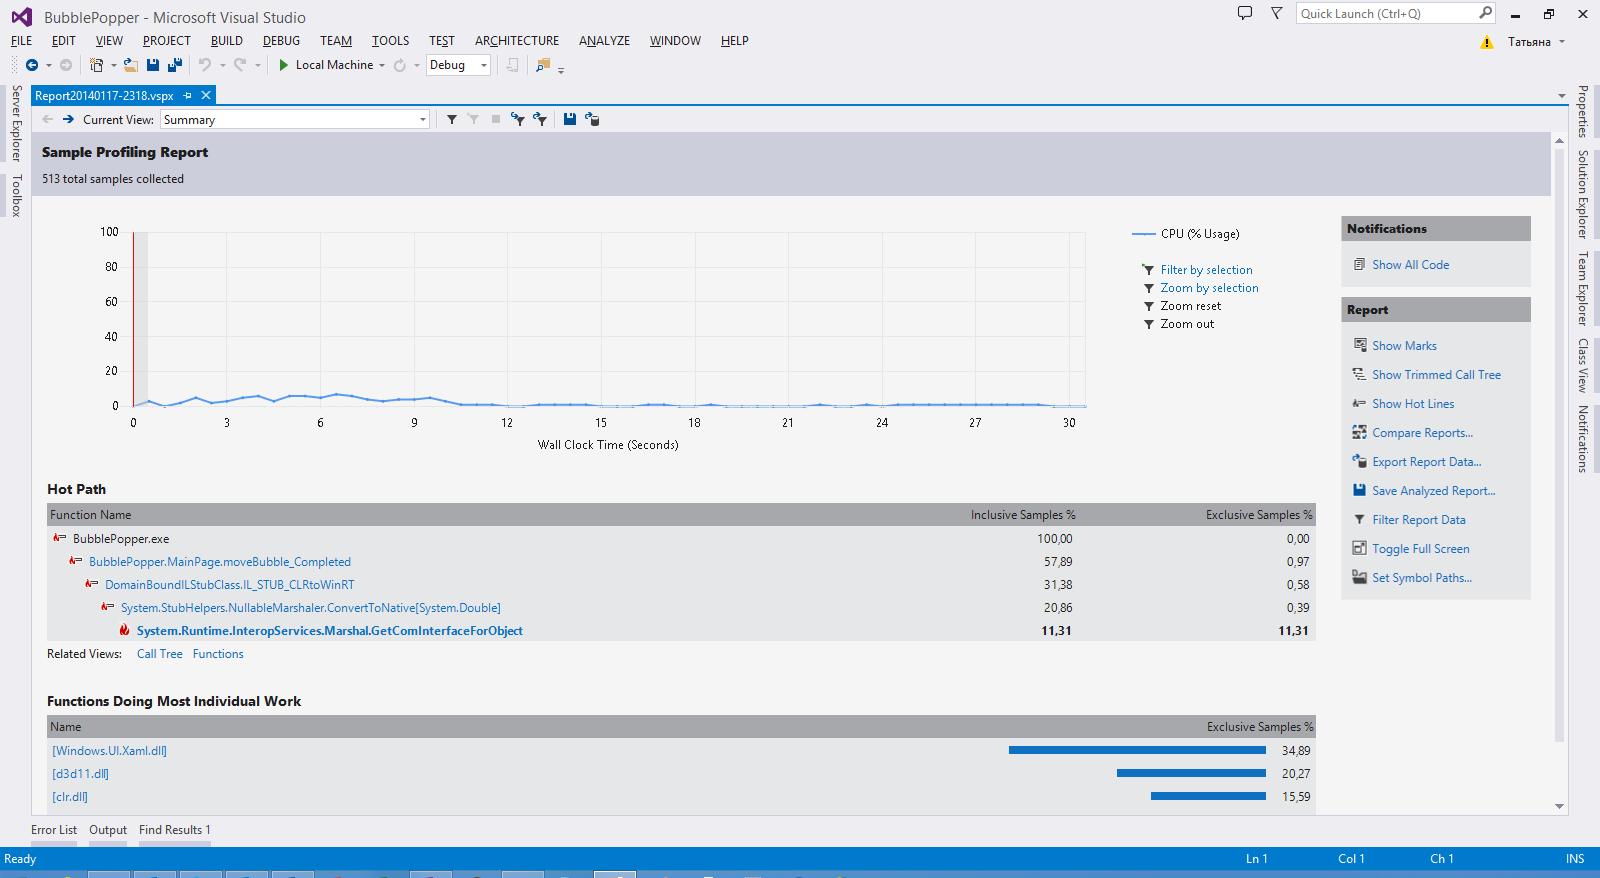
Task: Click the Save toolbar icon
Action: (x=153, y=65)
